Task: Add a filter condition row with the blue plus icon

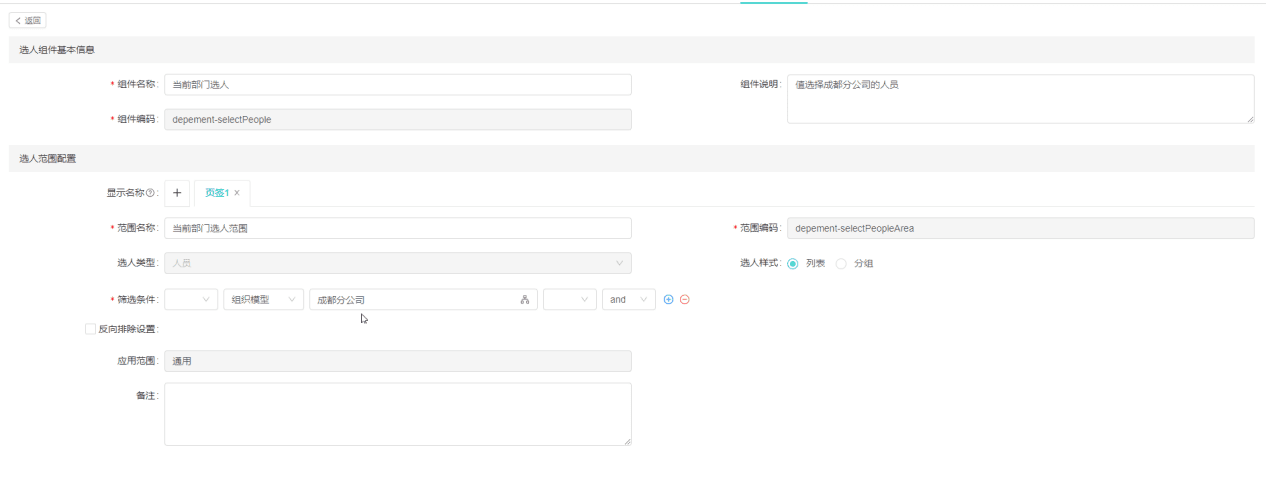Action: click(x=669, y=299)
